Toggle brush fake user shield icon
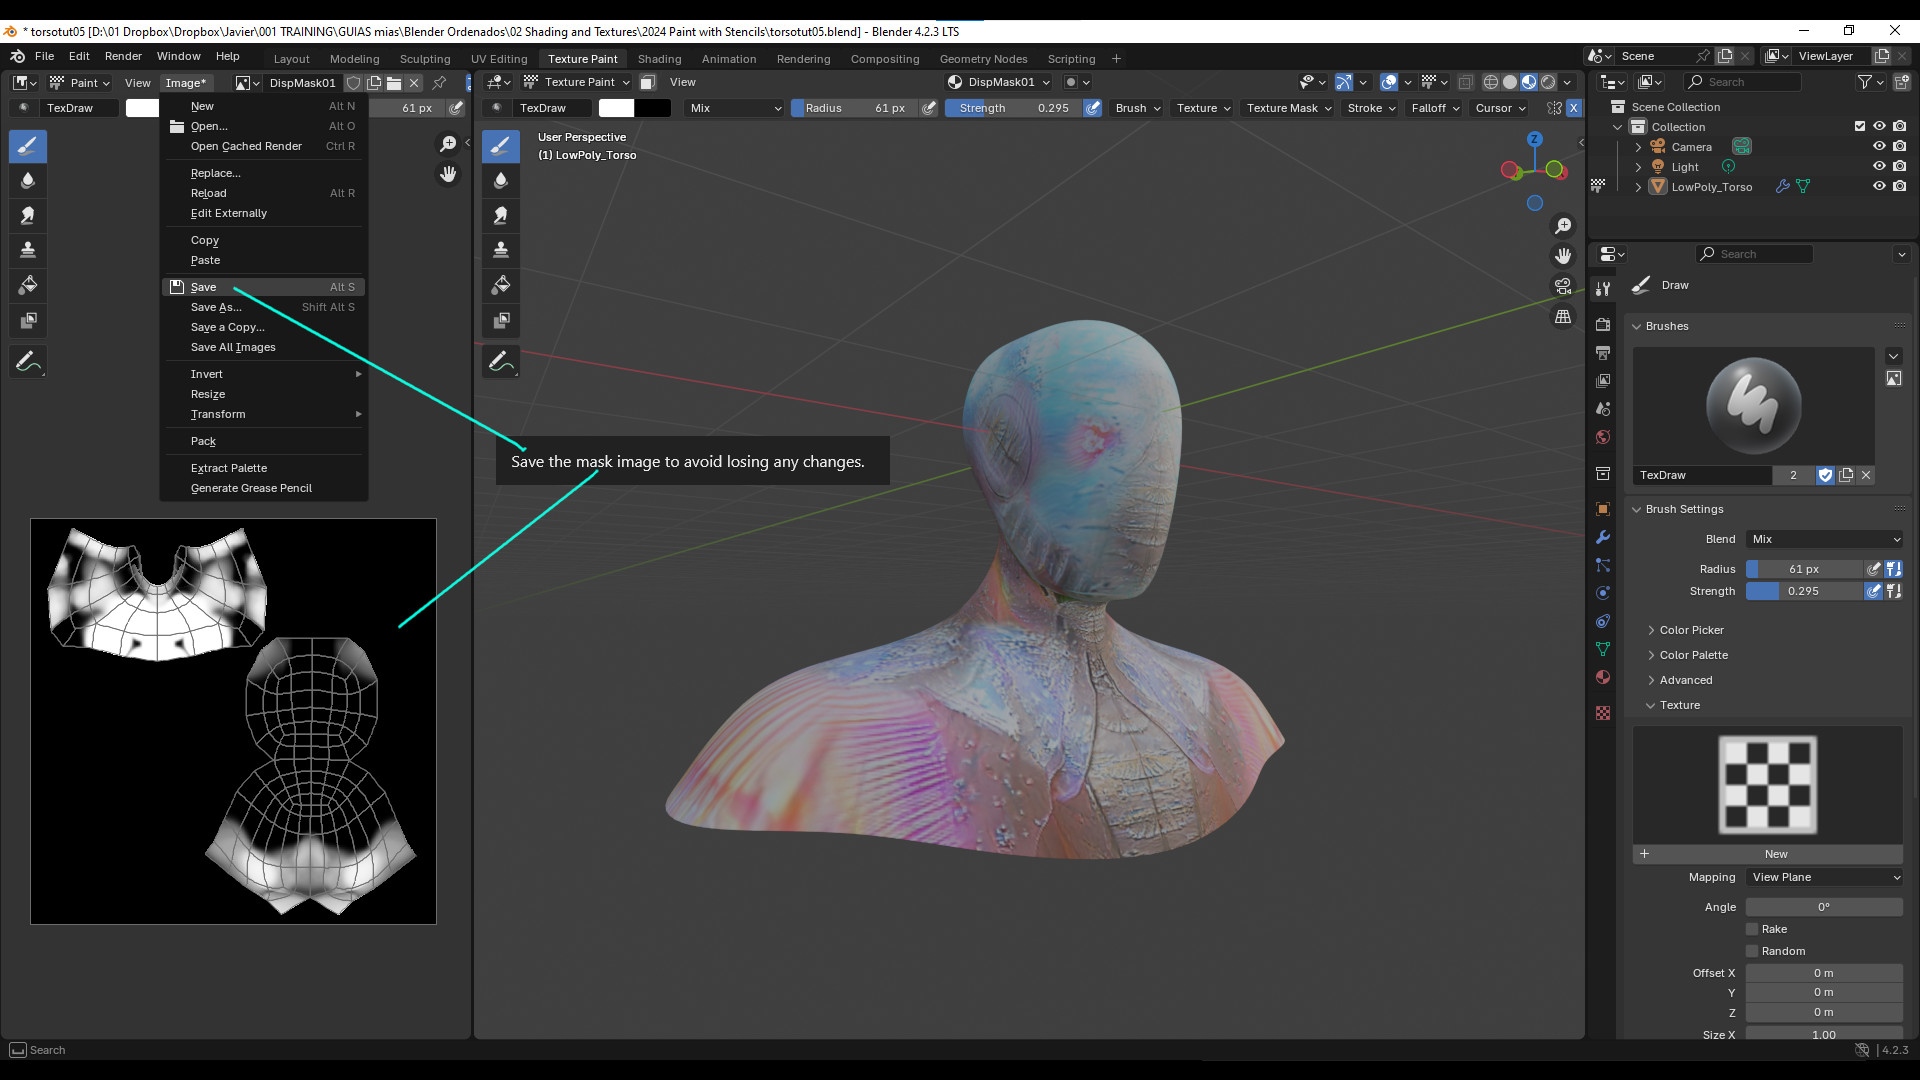The width and height of the screenshot is (1920, 1080). click(1825, 475)
